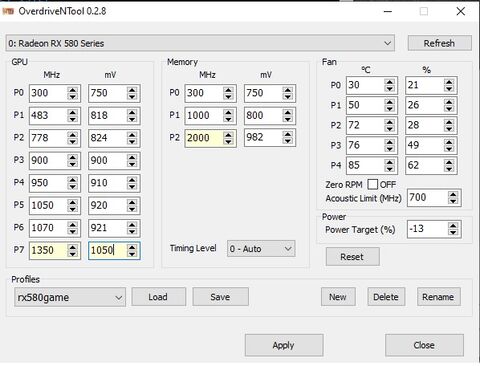Increase Memory P0 mV with up arrow
480x366 pixels.
(x=288, y=89)
